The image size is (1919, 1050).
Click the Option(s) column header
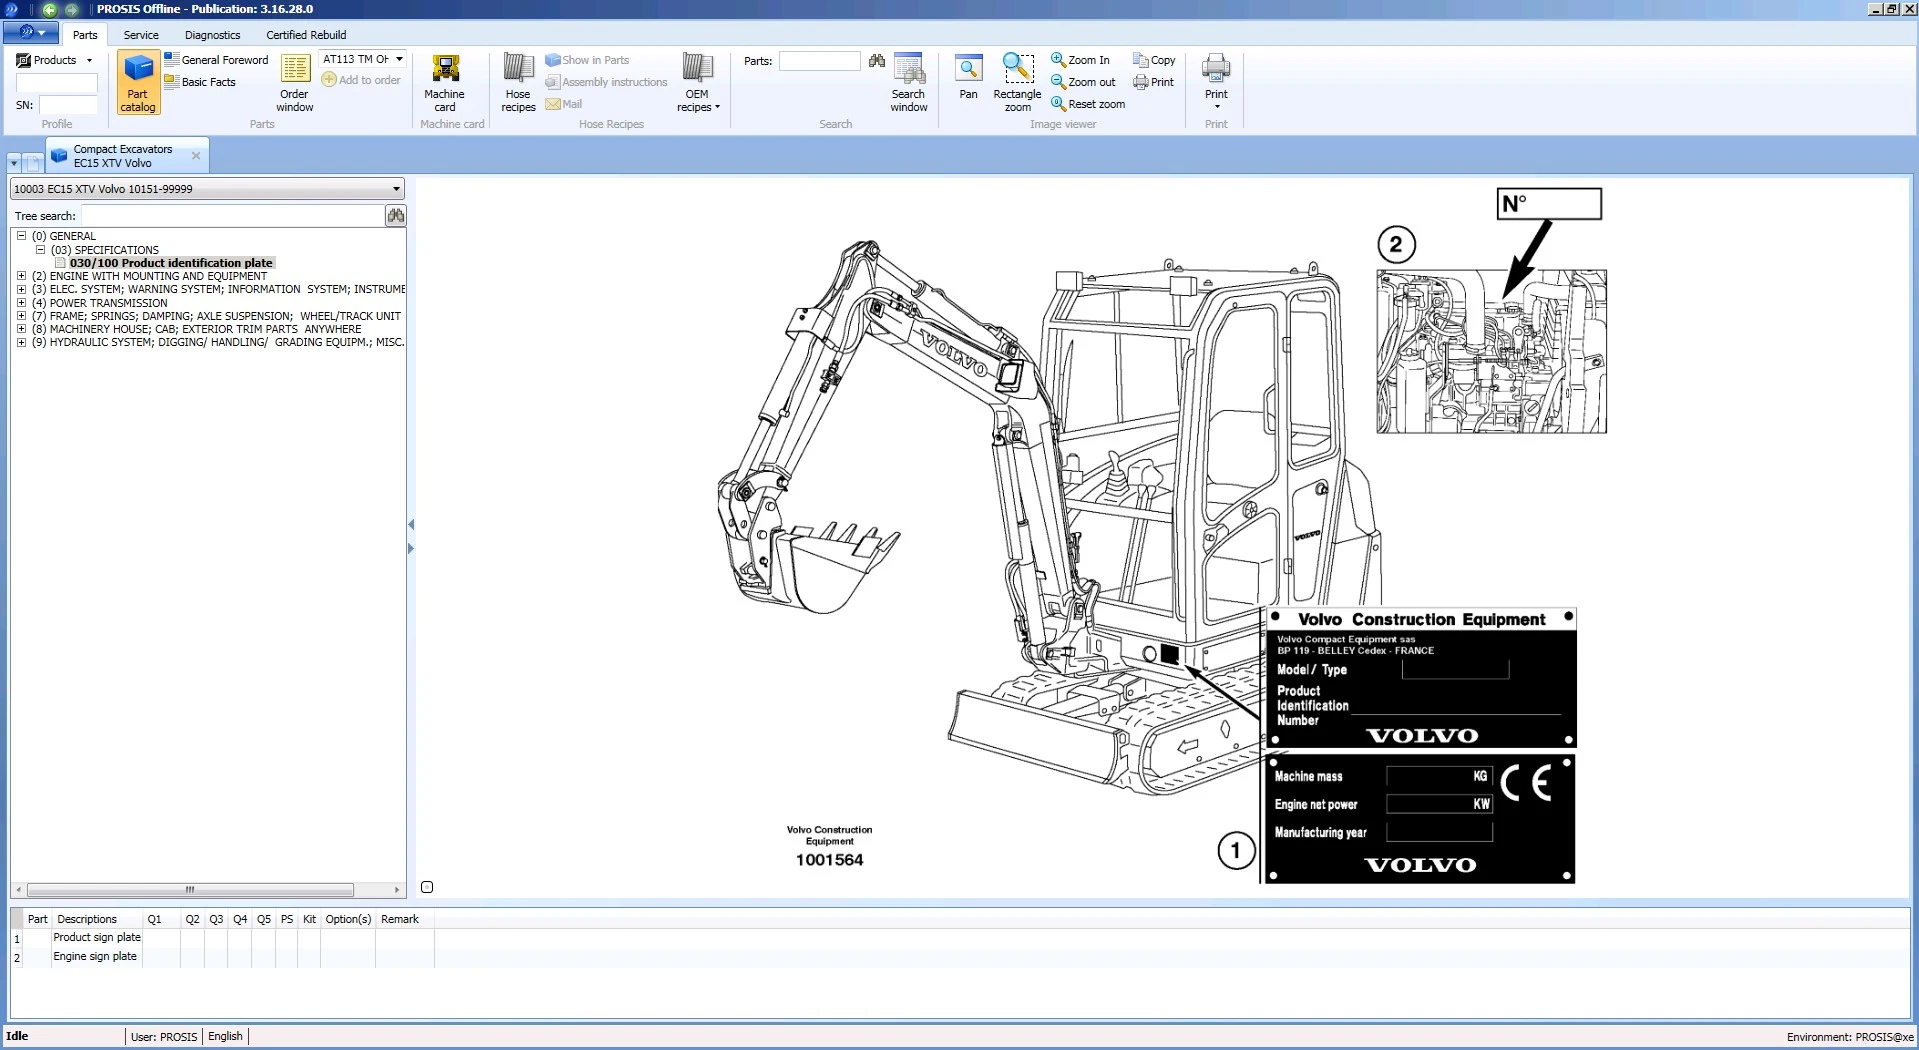348,919
